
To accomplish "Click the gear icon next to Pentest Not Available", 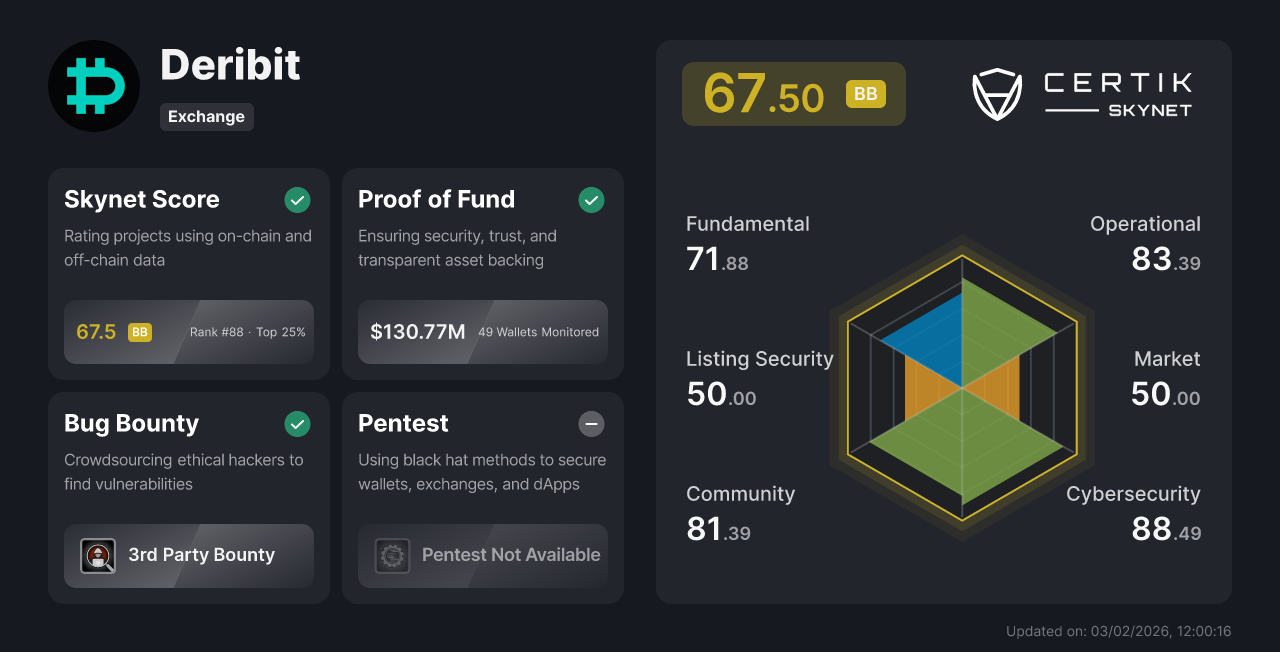I will pos(392,556).
